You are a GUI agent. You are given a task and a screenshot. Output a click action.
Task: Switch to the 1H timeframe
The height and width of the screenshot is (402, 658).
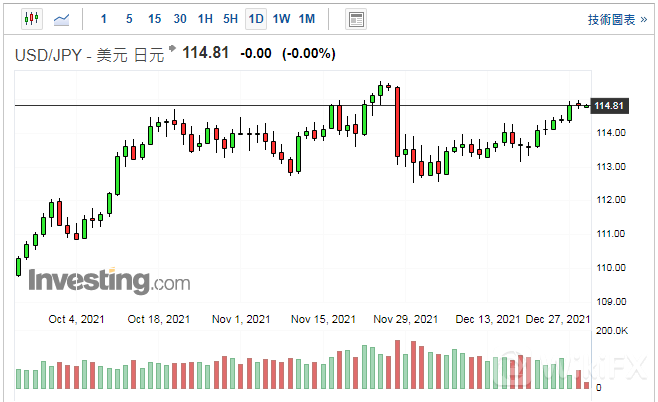click(x=205, y=19)
